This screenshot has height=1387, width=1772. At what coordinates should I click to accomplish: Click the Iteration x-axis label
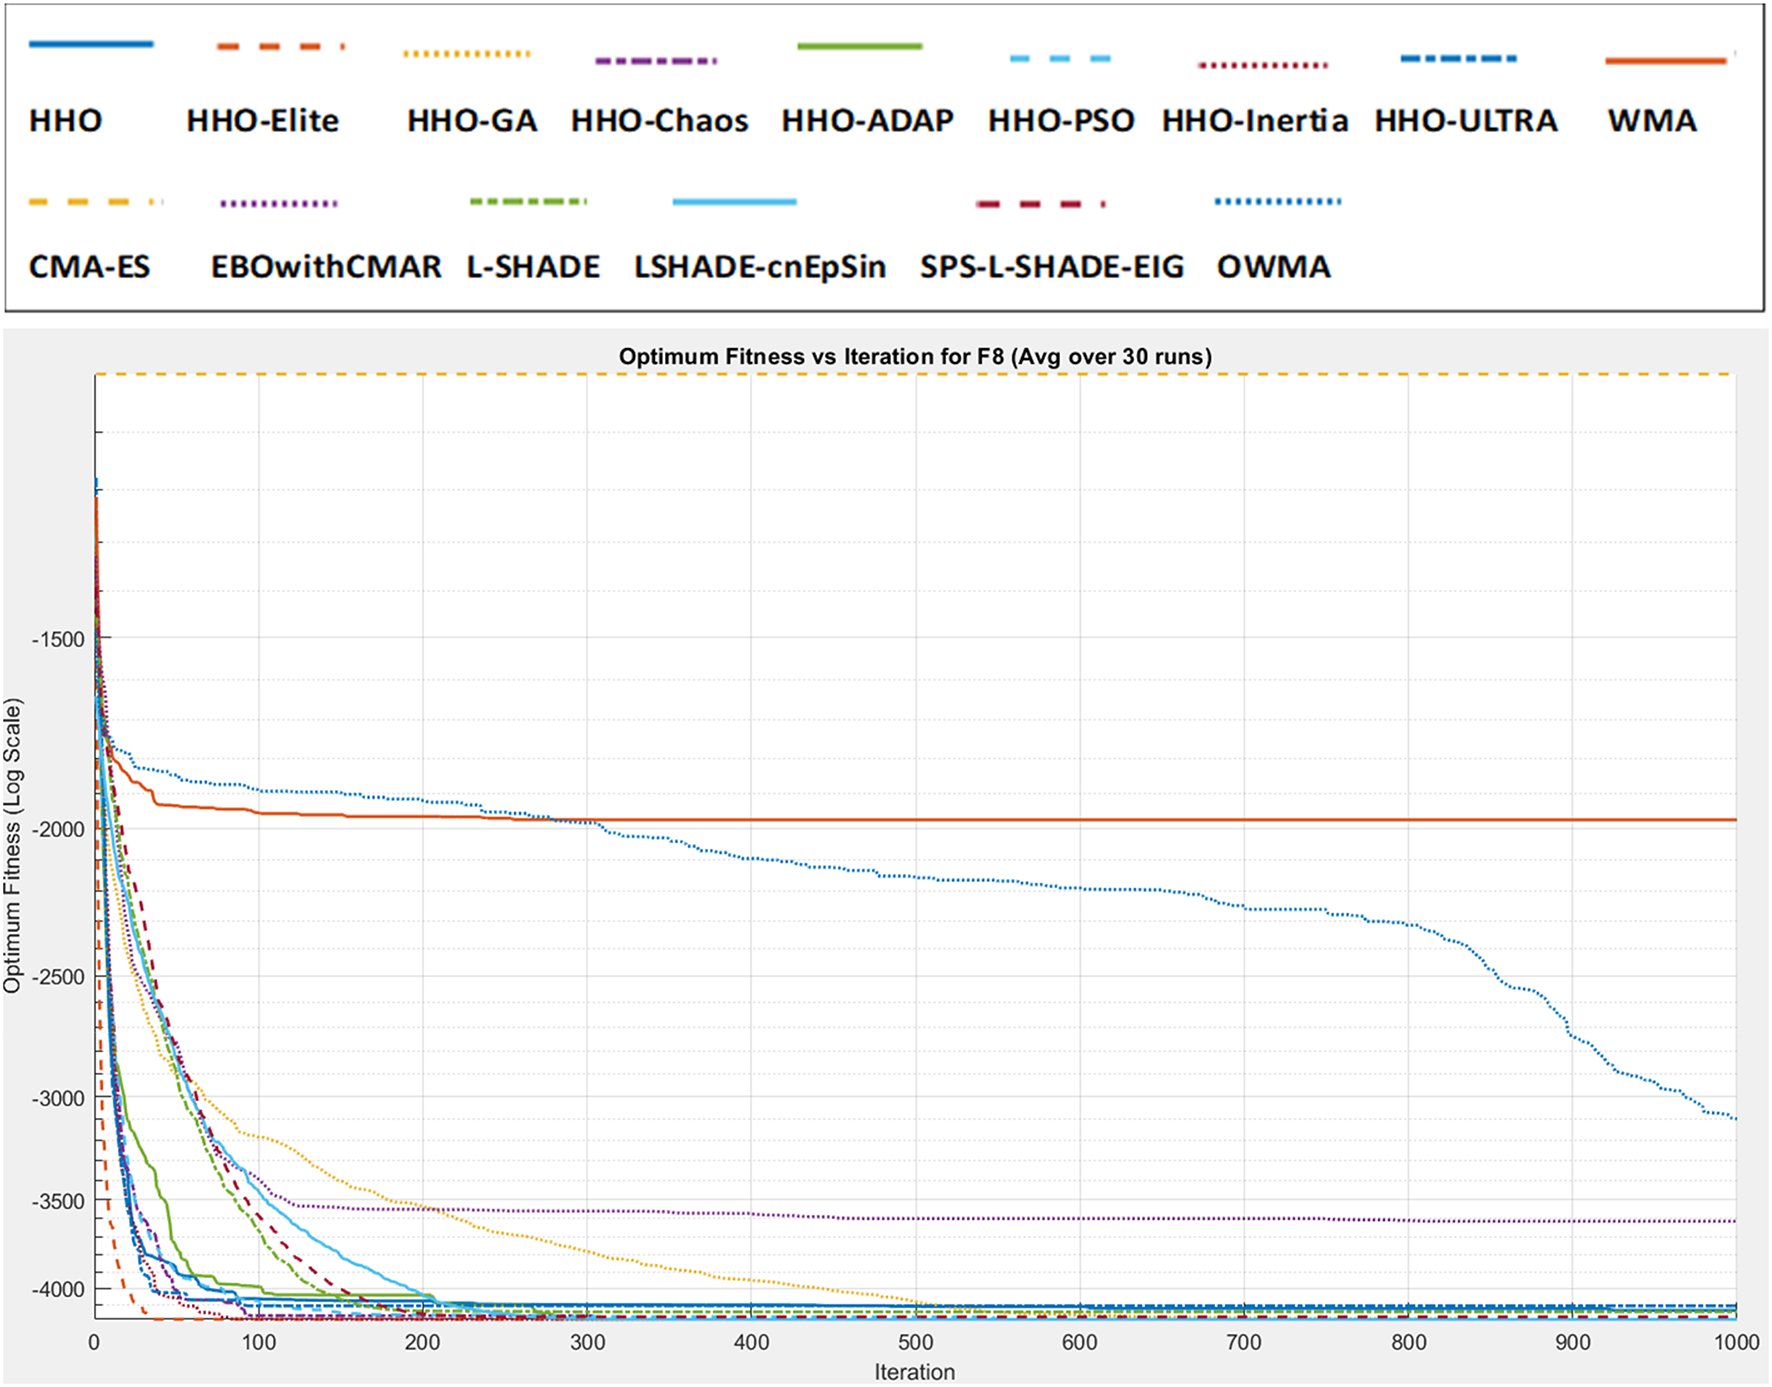click(914, 1372)
